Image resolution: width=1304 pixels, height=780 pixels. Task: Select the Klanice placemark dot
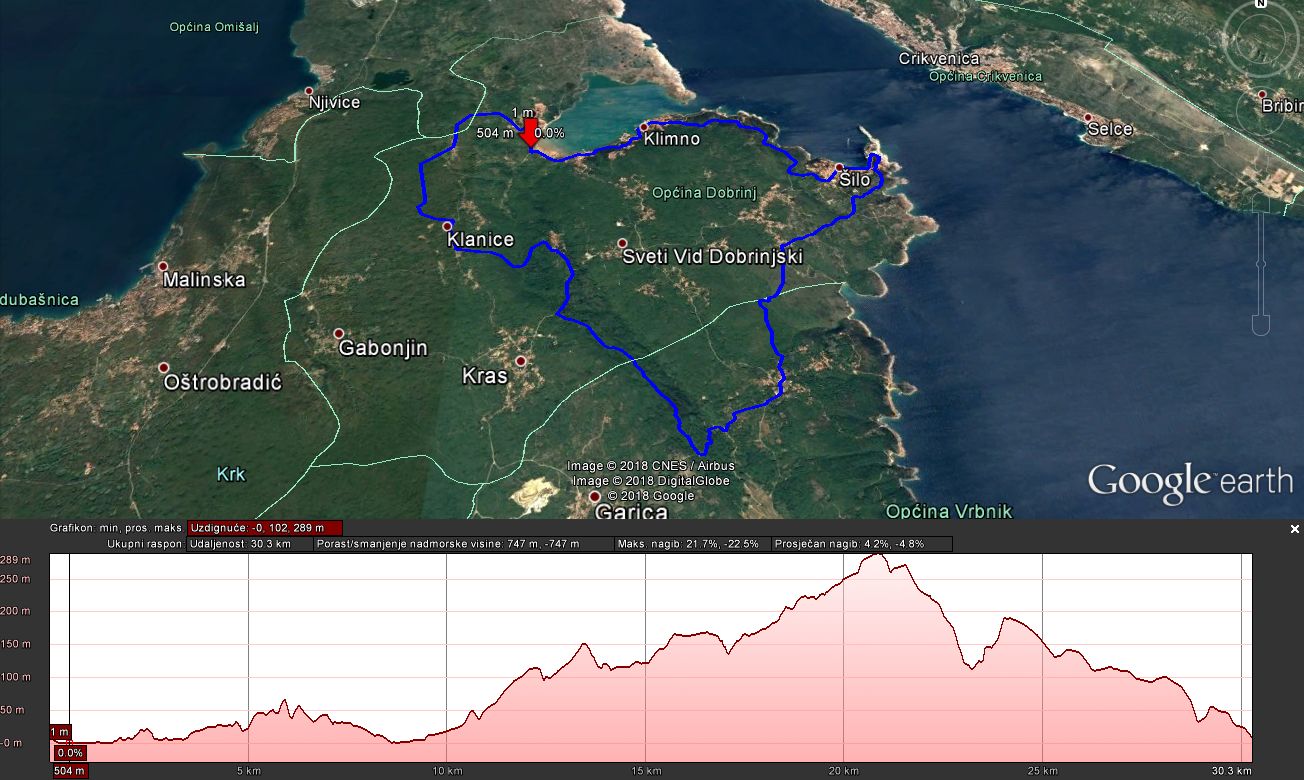447,227
